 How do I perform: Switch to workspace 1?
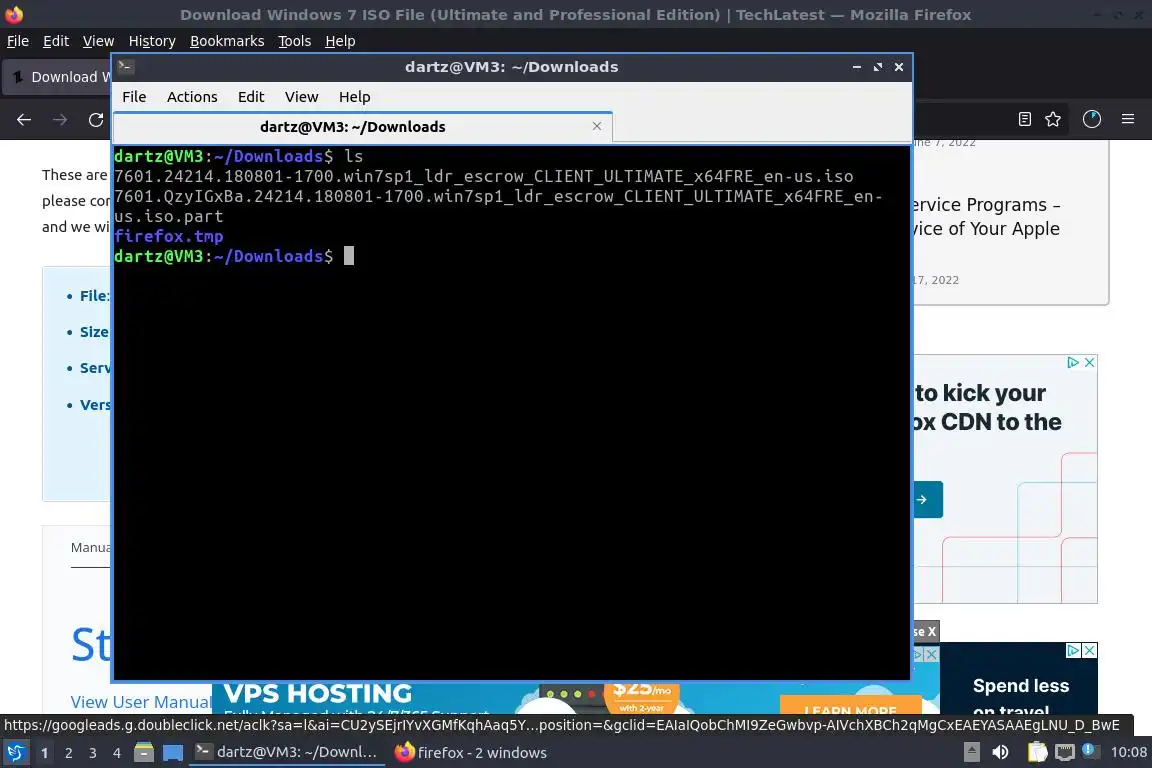tap(45, 753)
